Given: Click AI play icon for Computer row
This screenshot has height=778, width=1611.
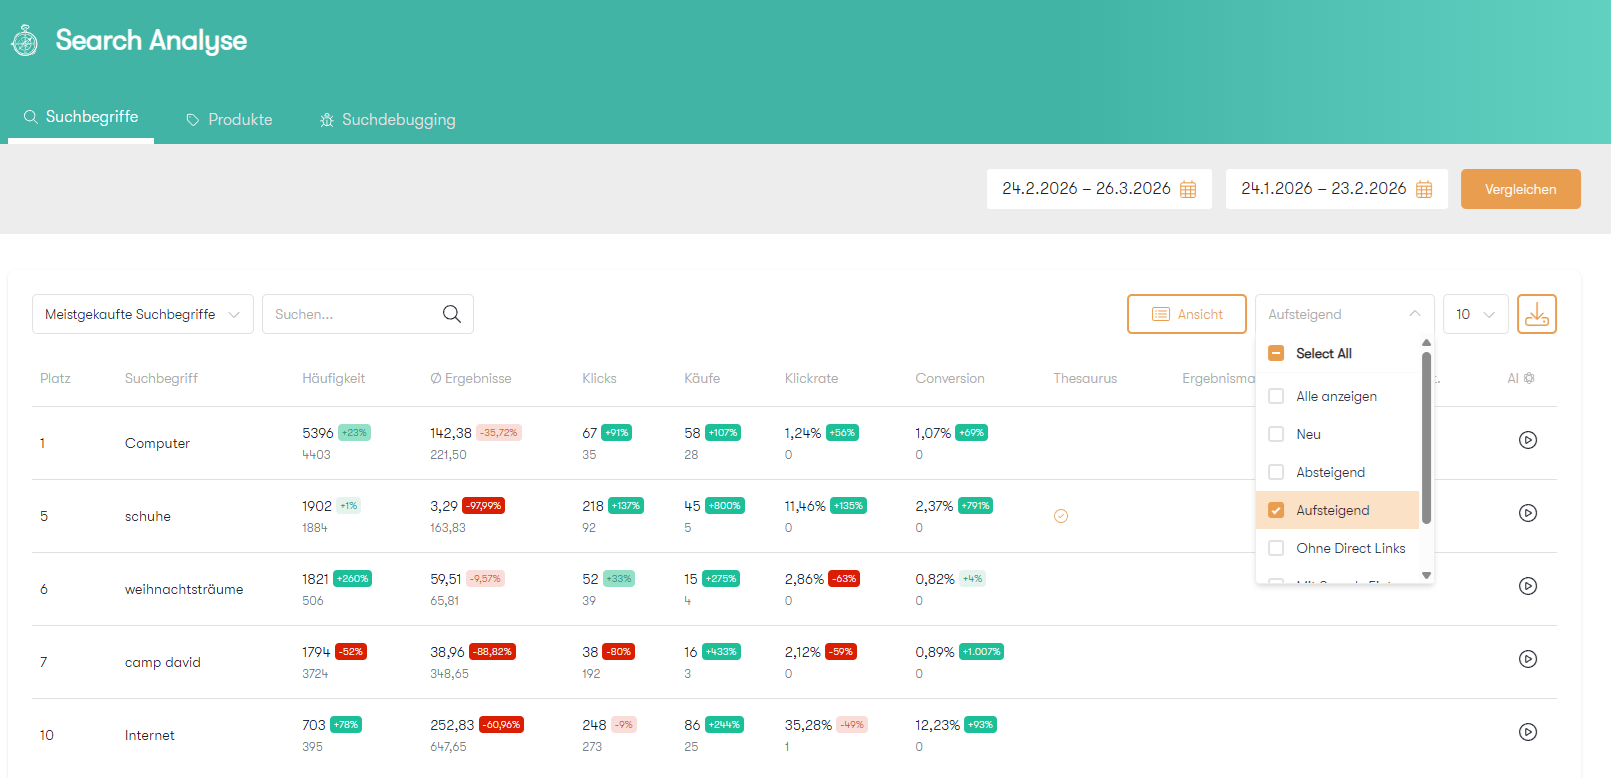Looking at the screenshot, I should coord(1527,440).
